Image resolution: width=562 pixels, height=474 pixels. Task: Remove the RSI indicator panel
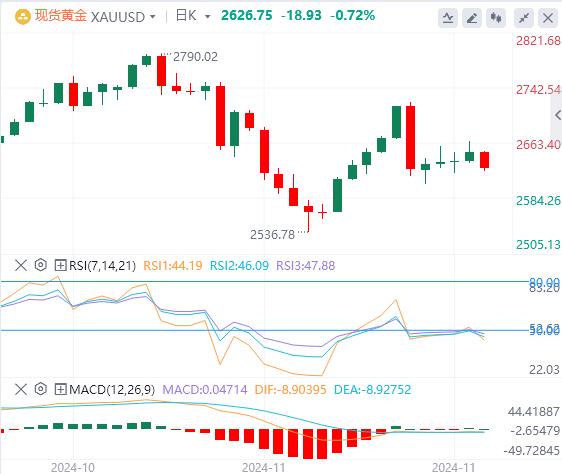pyautogui.click(x=21, y=265)
